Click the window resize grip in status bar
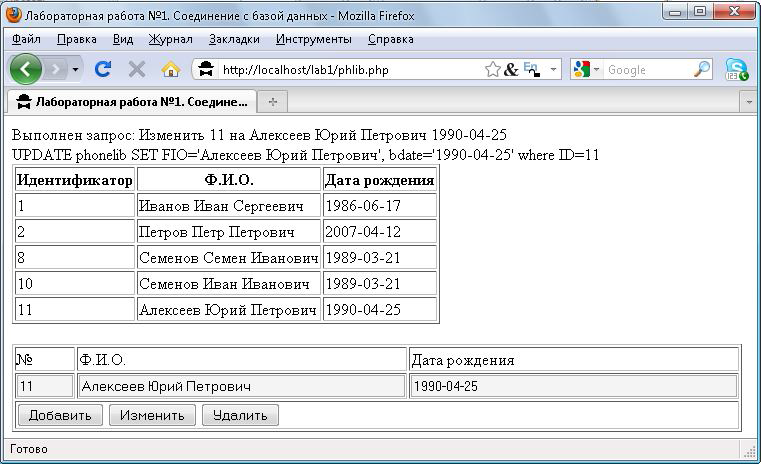The image size is (761, 464). point(750,450)
